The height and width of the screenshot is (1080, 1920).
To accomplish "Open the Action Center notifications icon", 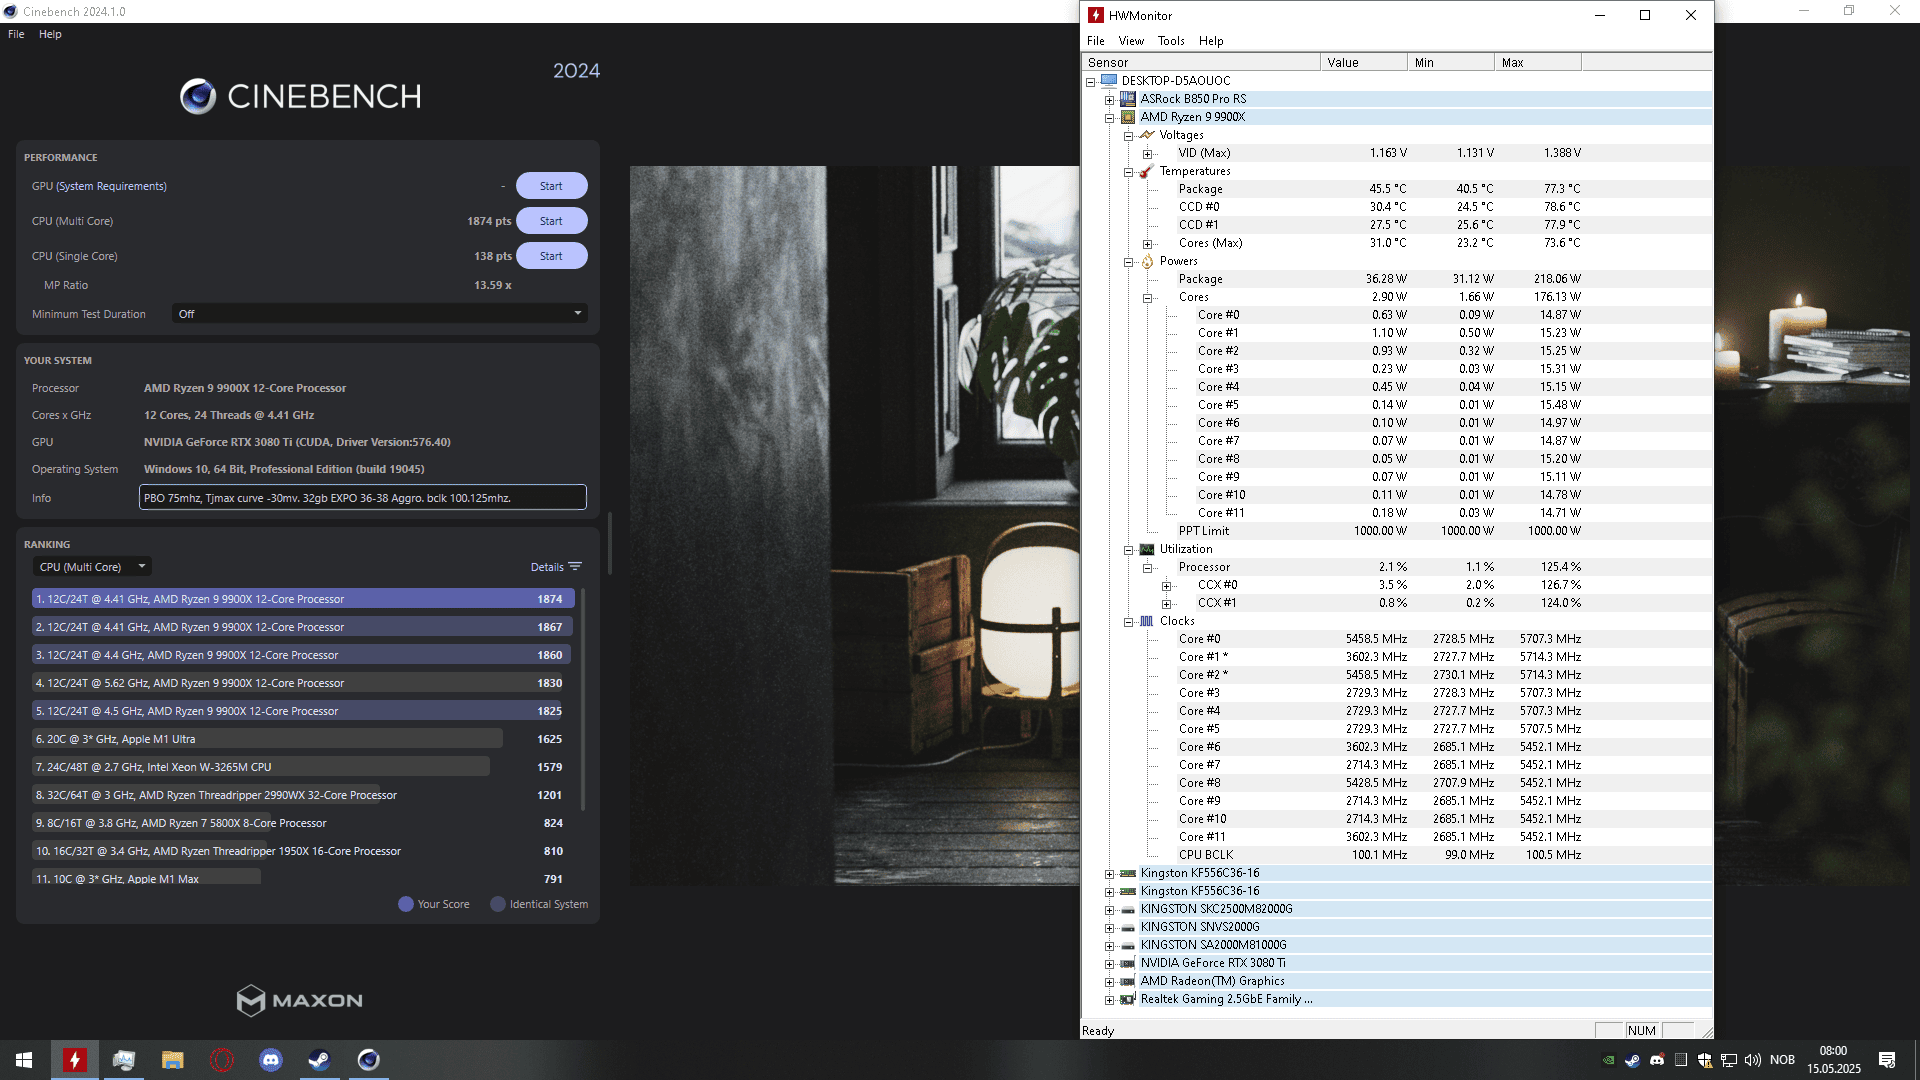I will click(x=1887, y=1060).
